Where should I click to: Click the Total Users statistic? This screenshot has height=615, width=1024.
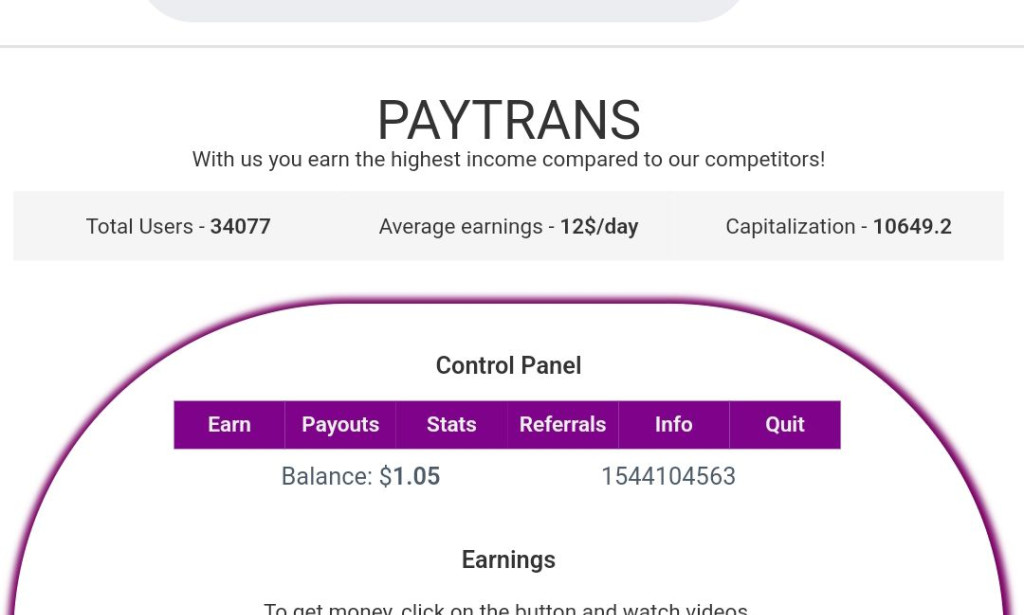(177, 226)
